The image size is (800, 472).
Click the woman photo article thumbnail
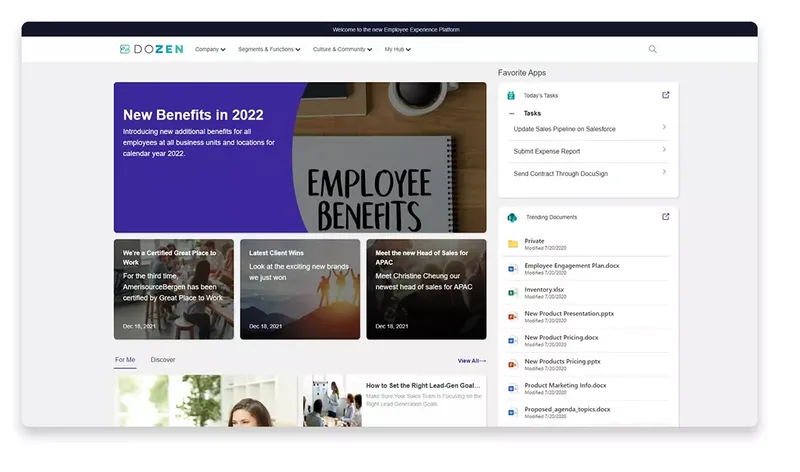[x=205, y=401]
